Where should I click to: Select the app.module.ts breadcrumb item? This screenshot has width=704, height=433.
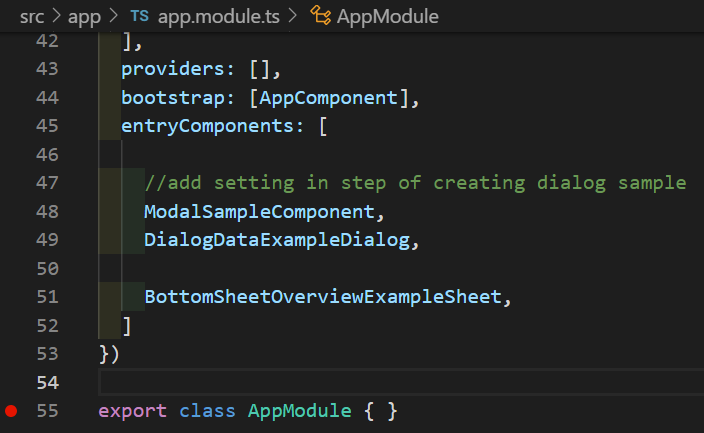pyautogui.click(x=219, y=17)
